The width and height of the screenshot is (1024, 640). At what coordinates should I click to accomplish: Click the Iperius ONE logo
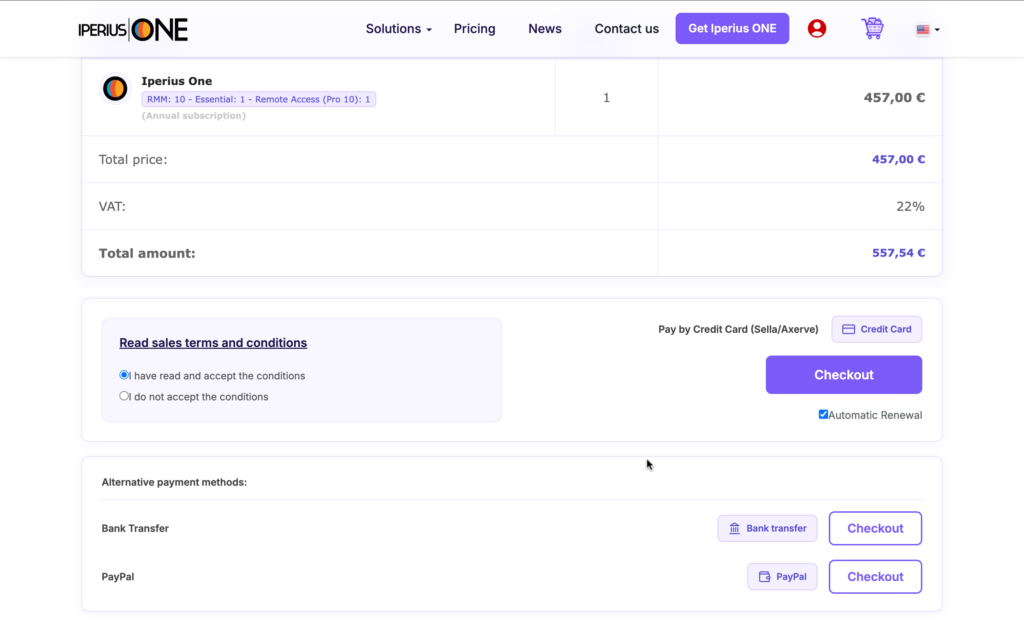133,29
